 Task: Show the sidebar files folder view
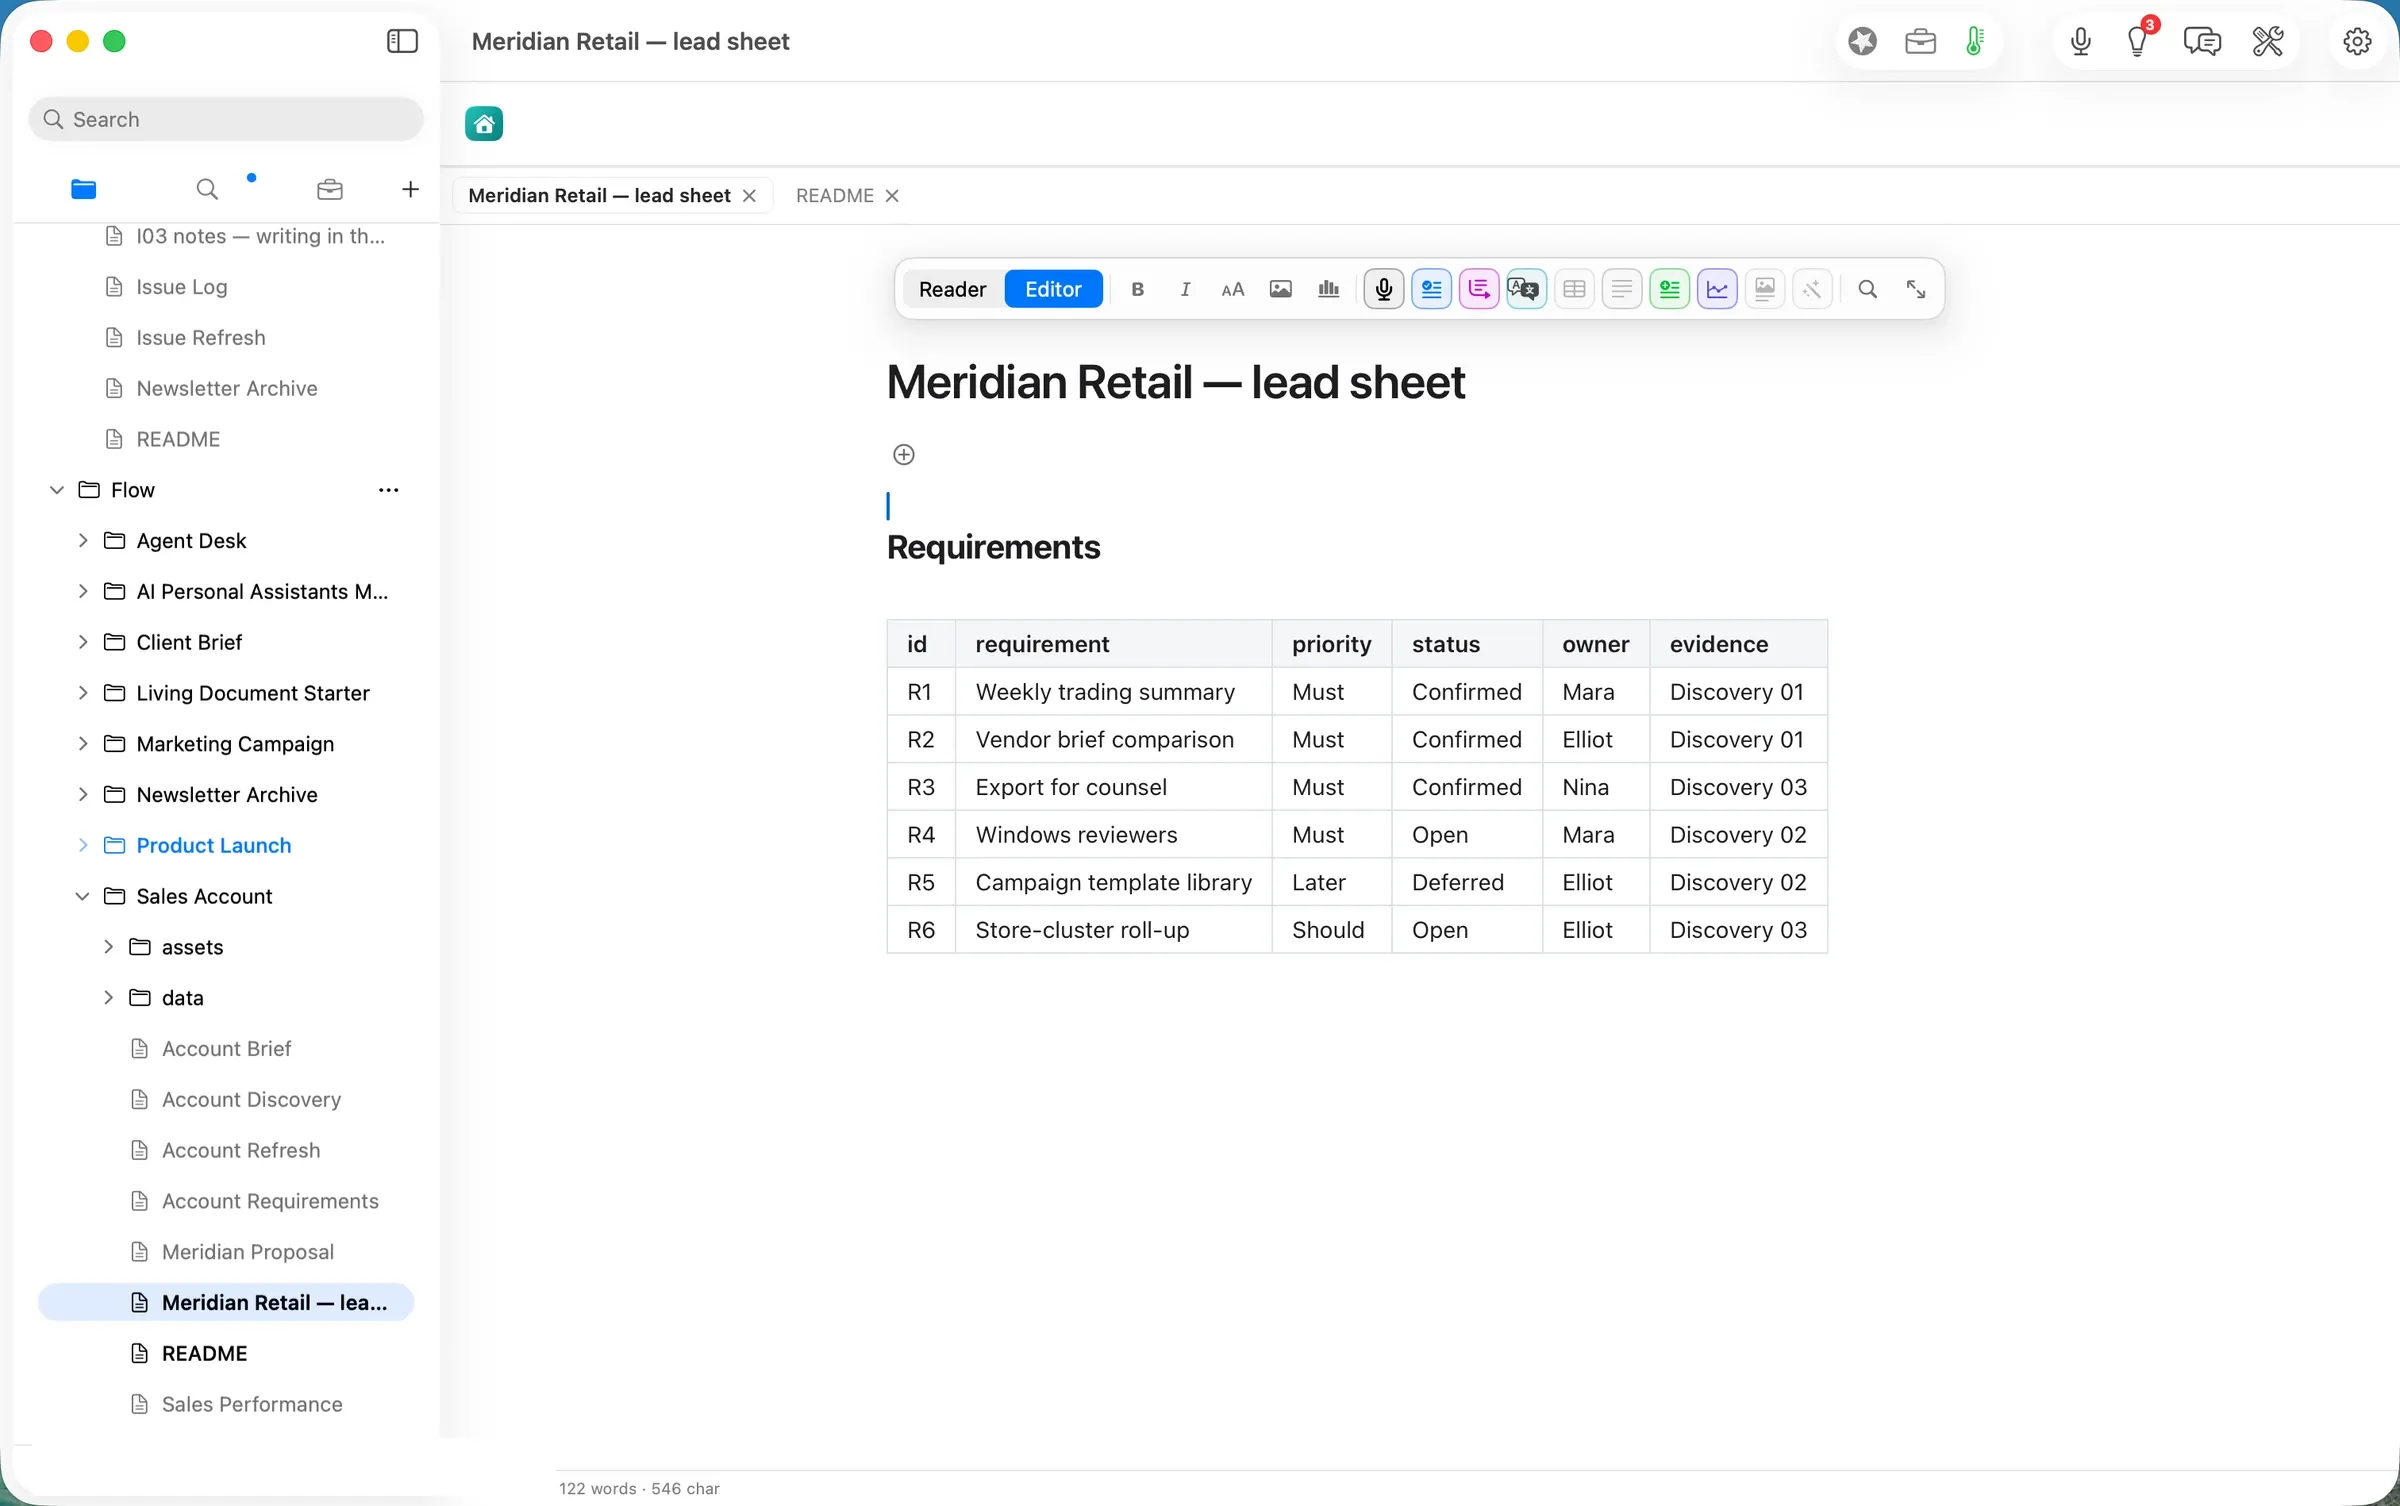(84, 189)
